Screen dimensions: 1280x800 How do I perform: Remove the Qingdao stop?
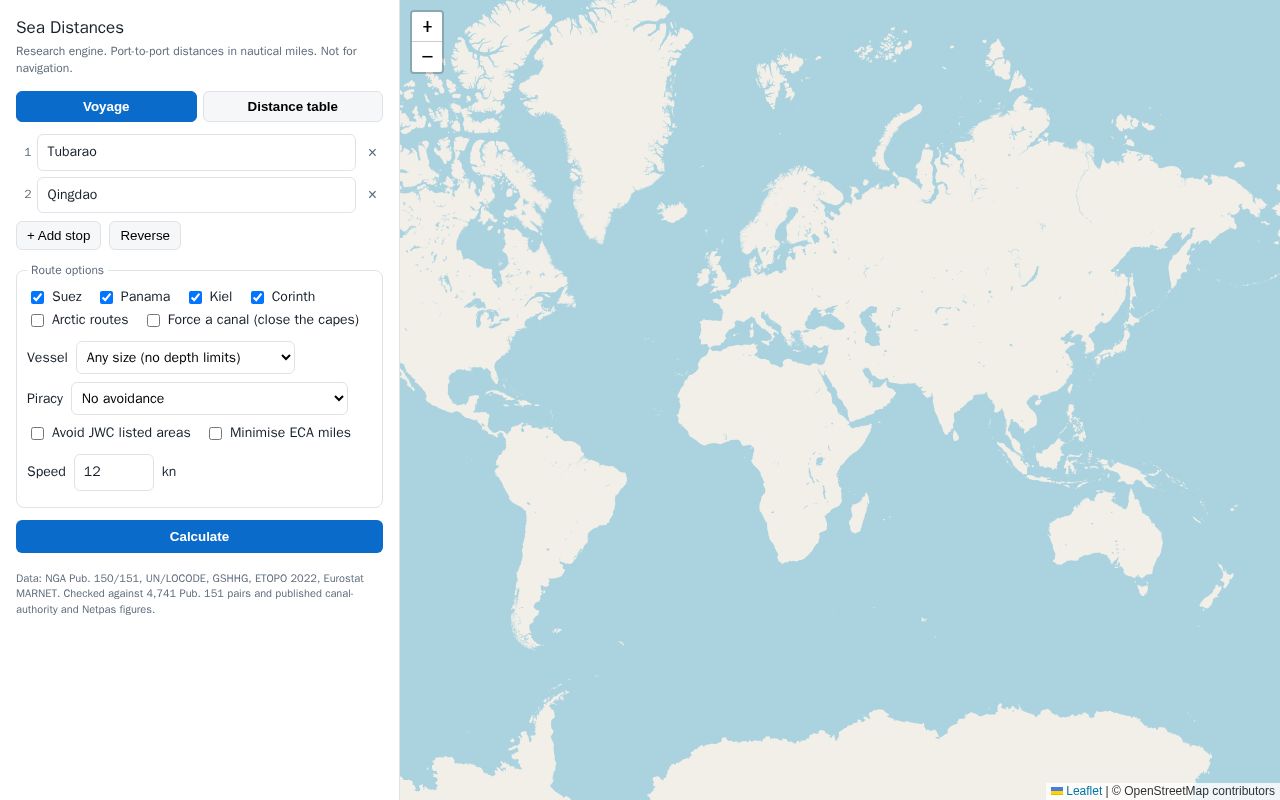pos(372,195)
